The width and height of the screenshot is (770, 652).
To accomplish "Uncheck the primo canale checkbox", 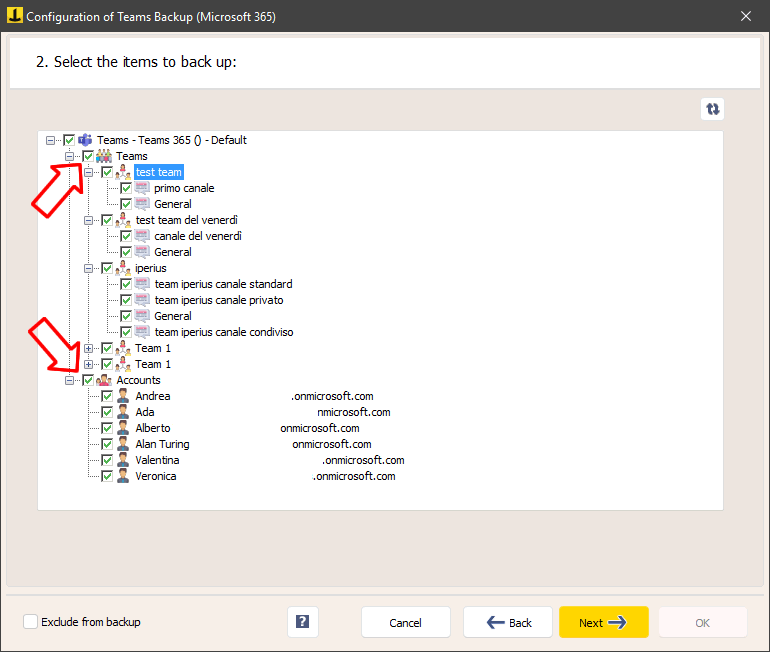I will 126,189.
